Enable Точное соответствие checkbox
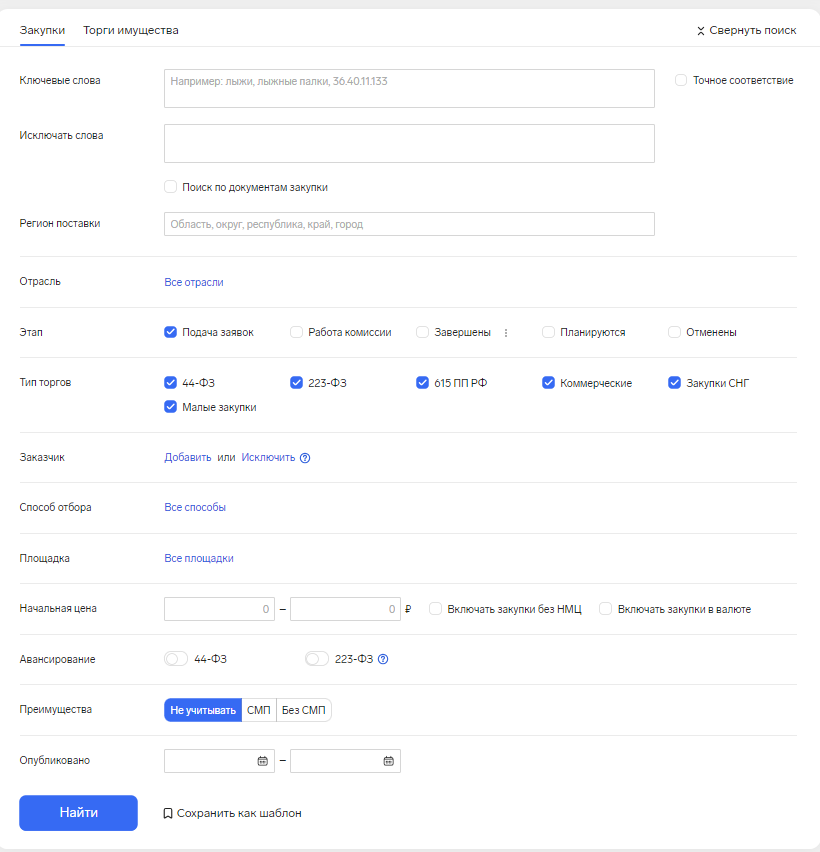The width and height of the screenshot is (820, 852). coord(681,80)
